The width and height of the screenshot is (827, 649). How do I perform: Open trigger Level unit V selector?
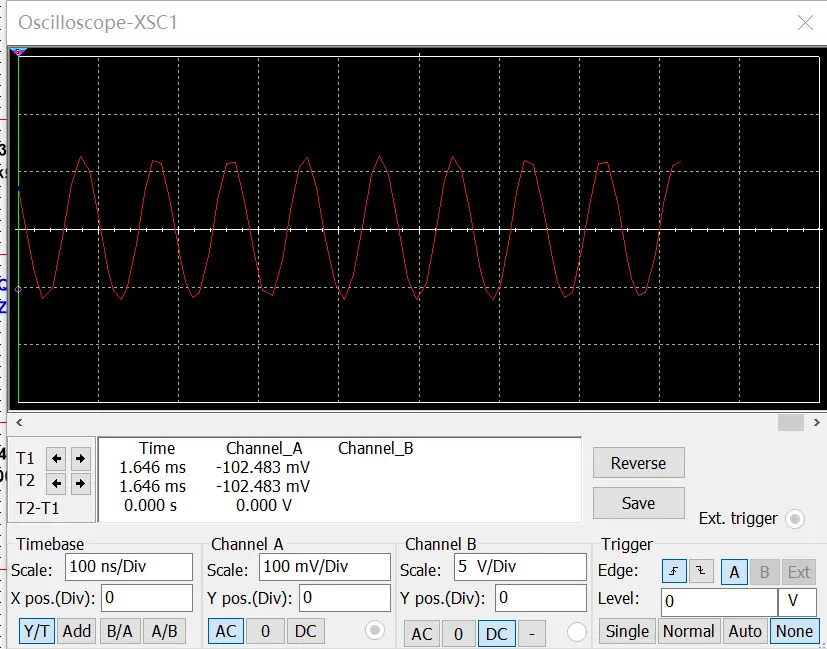point(797,602)
